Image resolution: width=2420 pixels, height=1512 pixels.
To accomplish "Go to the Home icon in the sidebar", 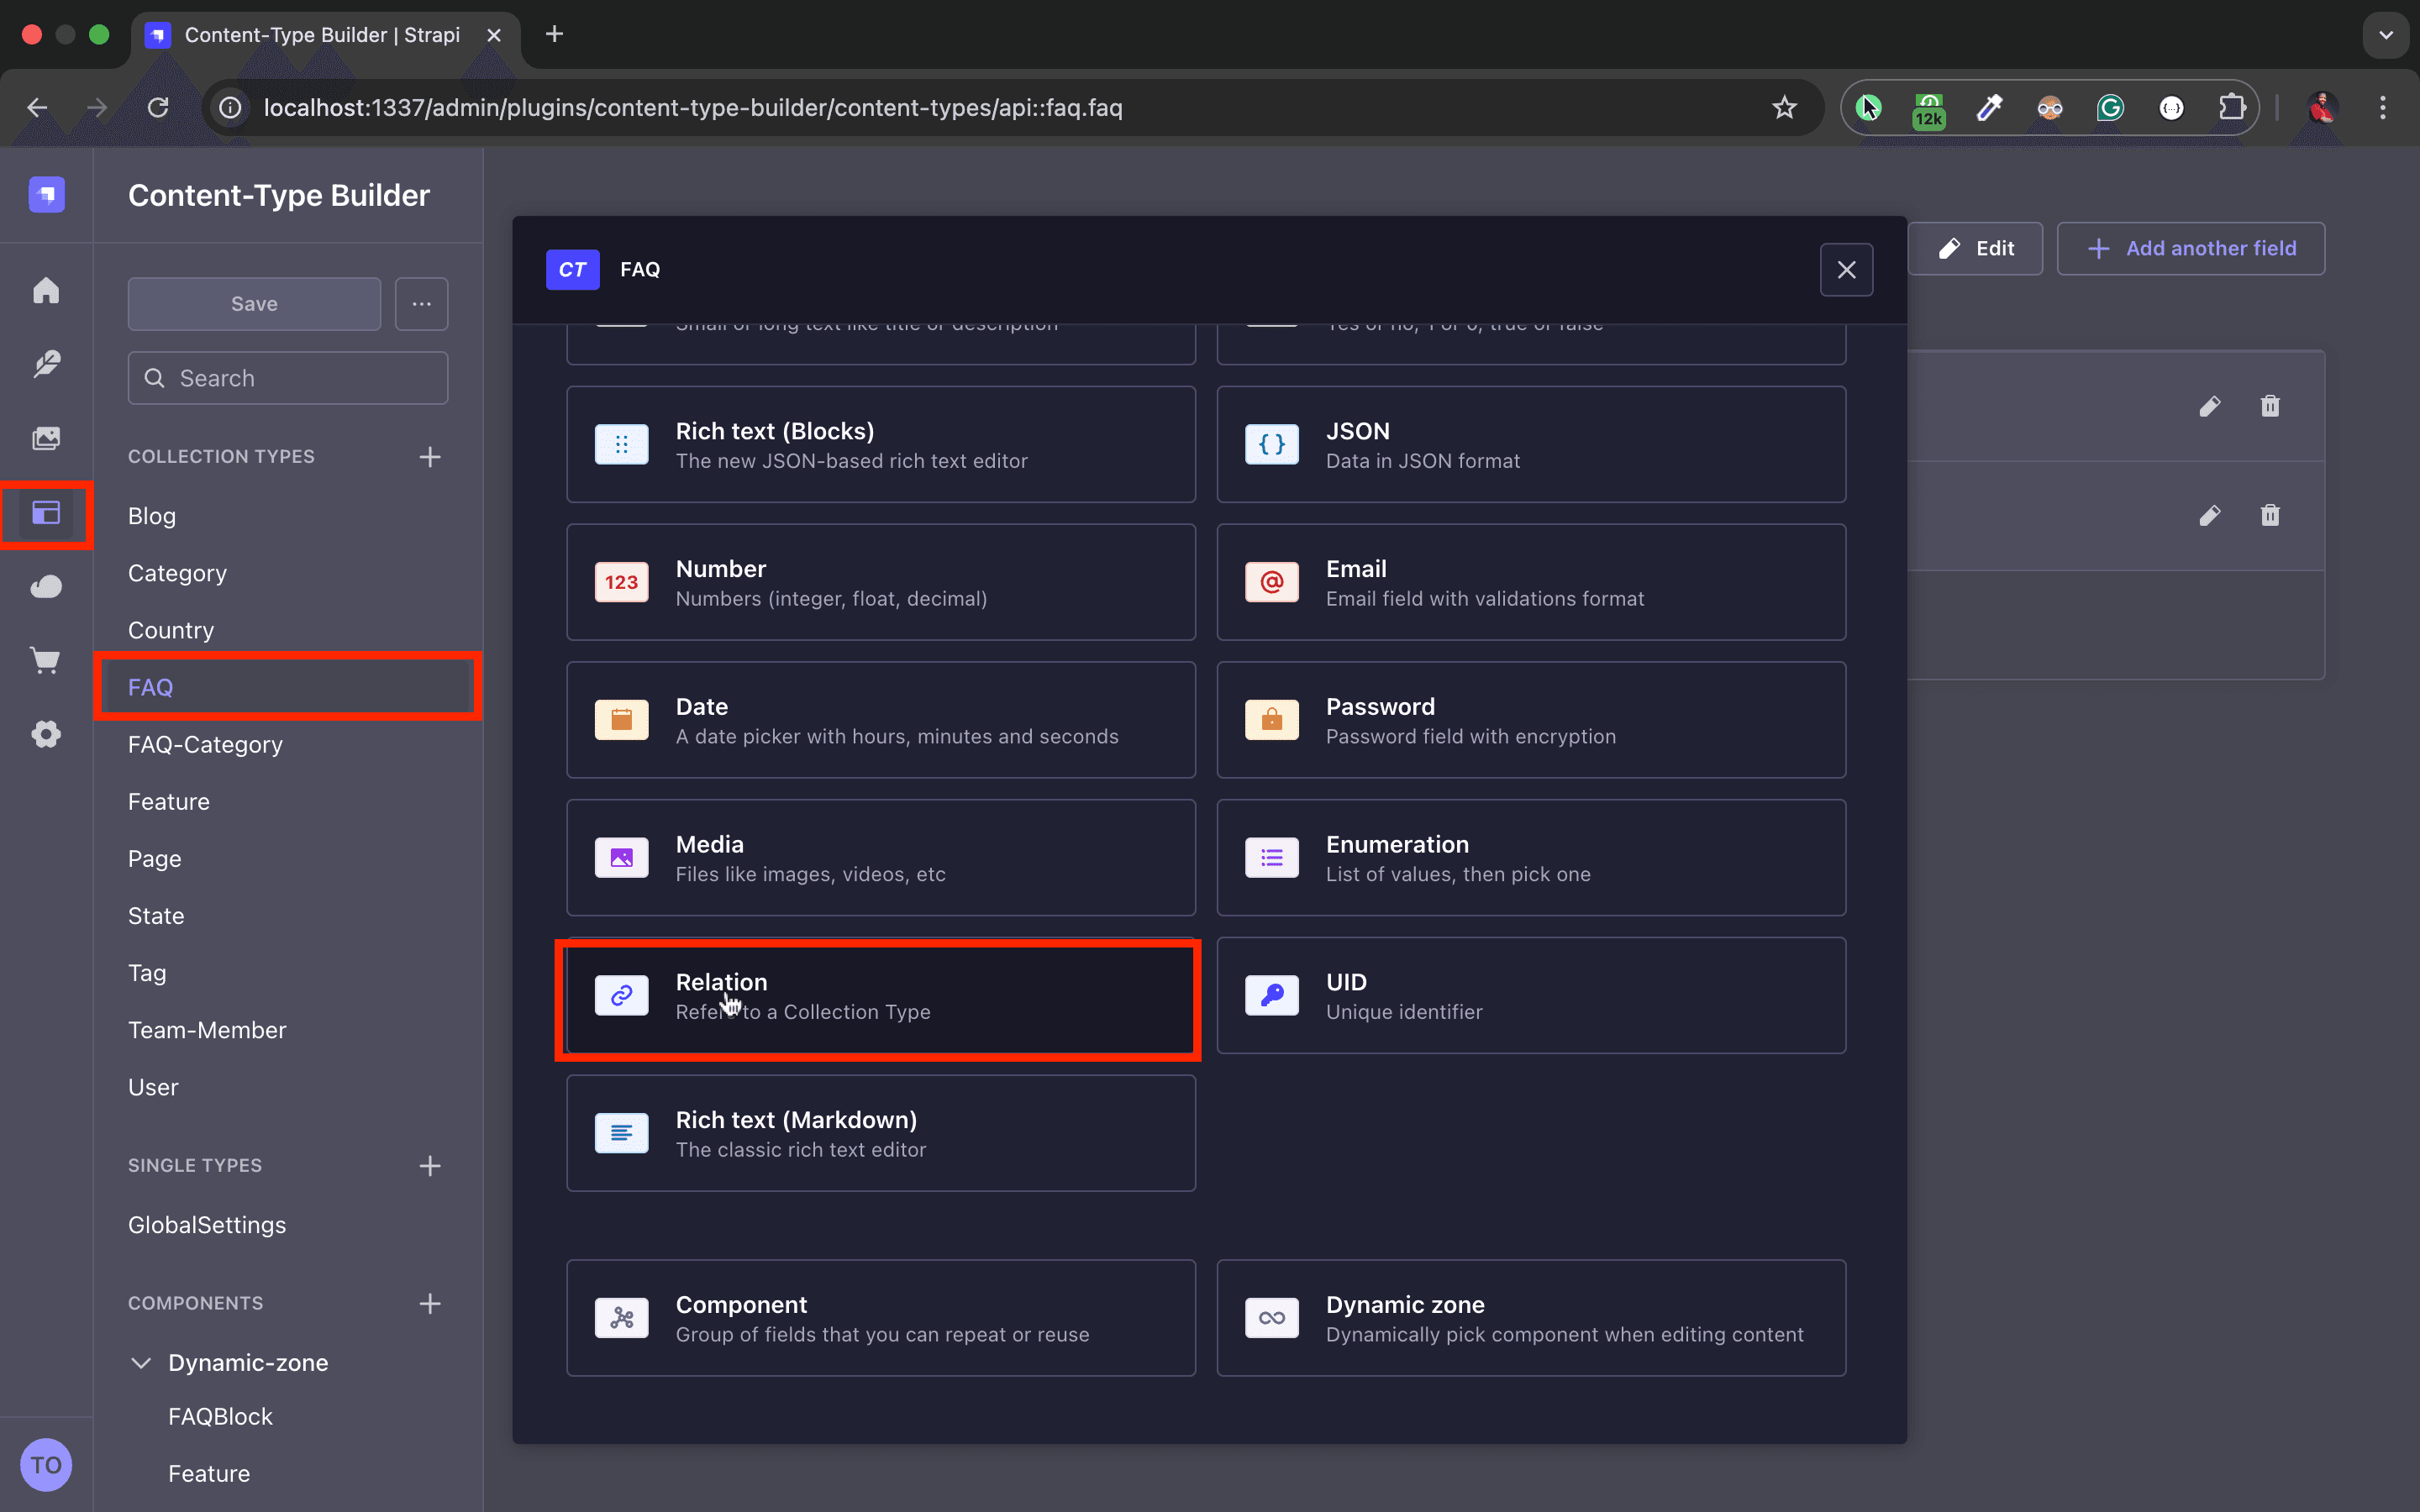I will coord(46,290).
